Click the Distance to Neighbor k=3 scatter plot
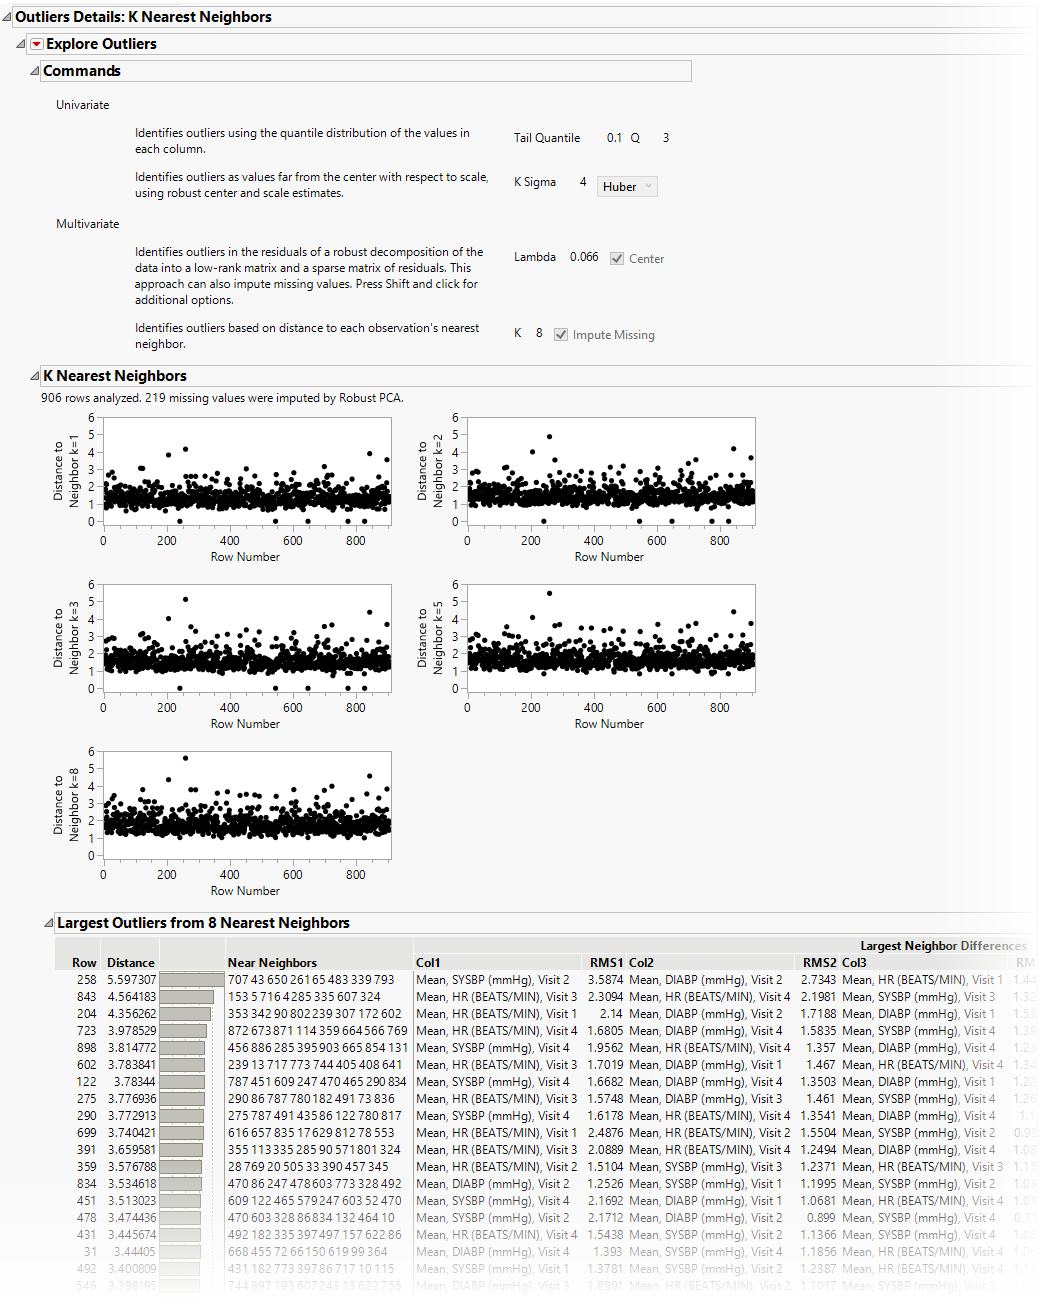Image resolution: width=1045 pixels, height=1304 pixels. pos(247,637)
